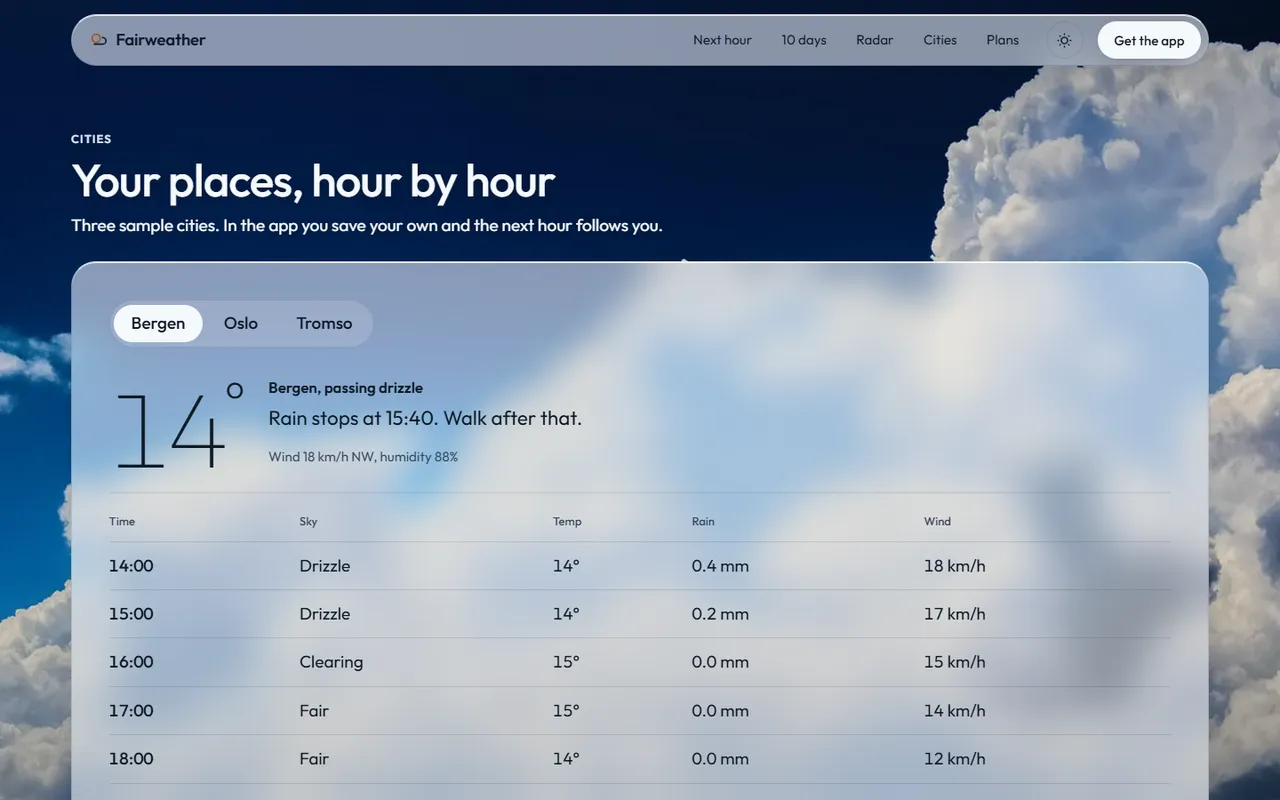Screen dimensions: 1280x800
Task: Open the 10 days nav link
Action: [804, 40]
